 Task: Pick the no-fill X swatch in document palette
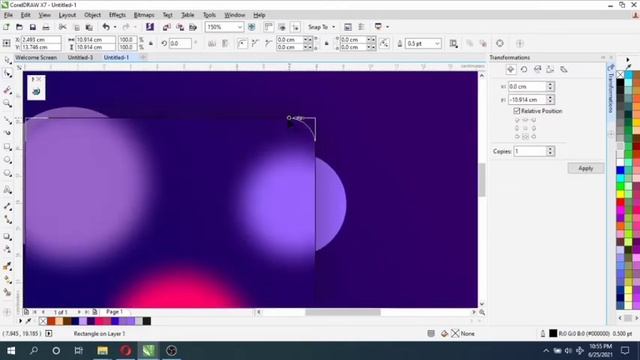tap(43, 321)
